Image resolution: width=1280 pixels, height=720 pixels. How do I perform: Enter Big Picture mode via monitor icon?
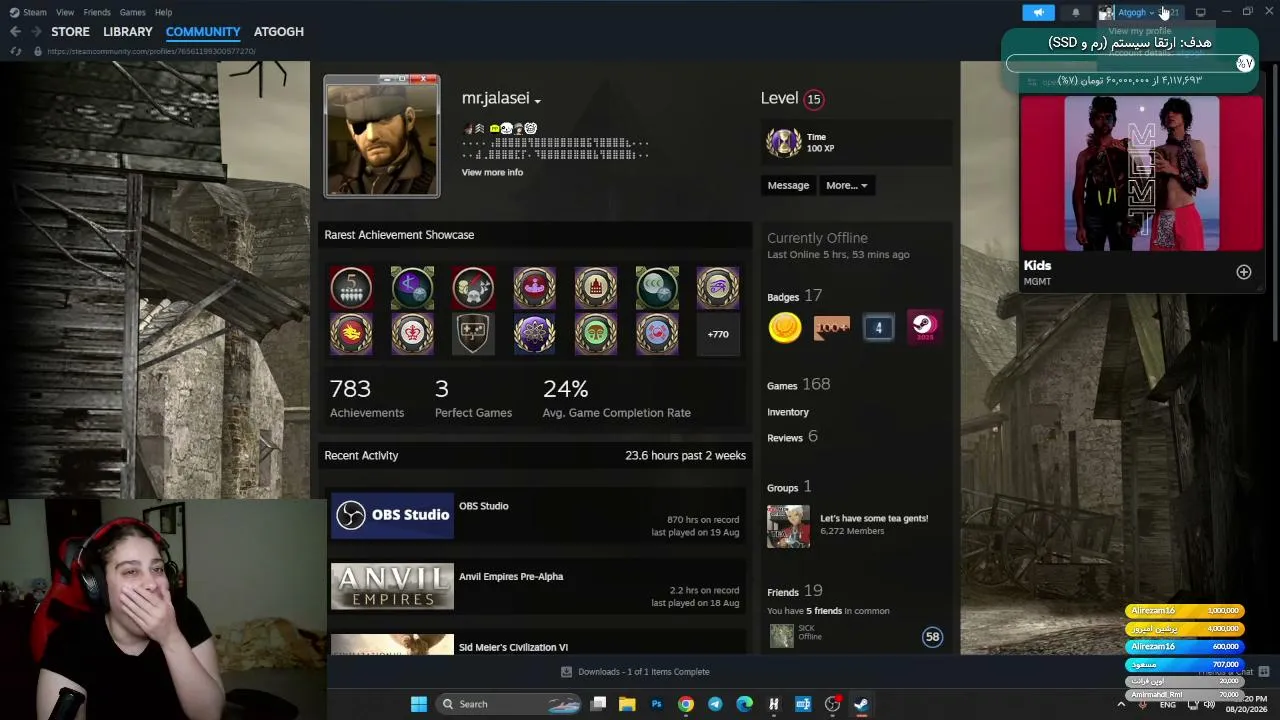(x=1200, y=12)
